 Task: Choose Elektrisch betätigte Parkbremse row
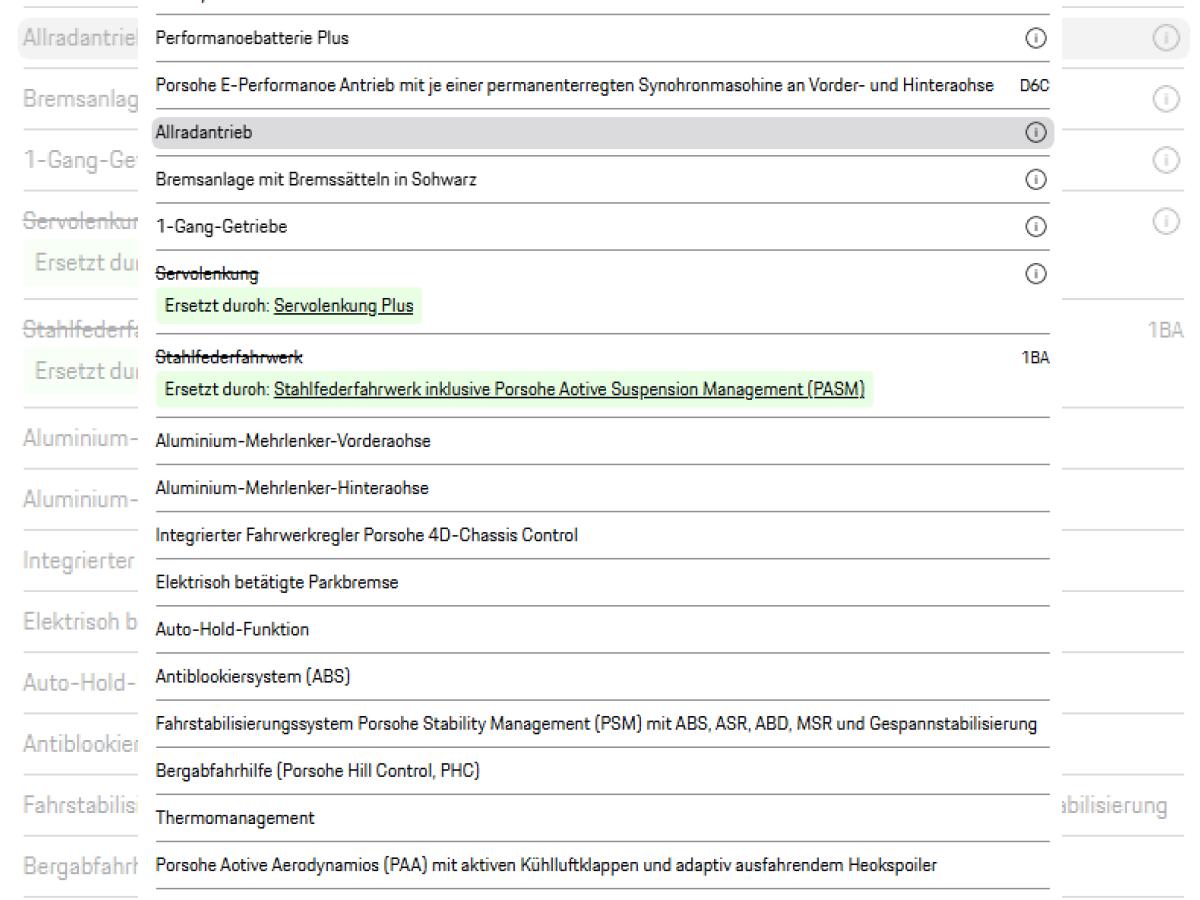coord(601,583)
